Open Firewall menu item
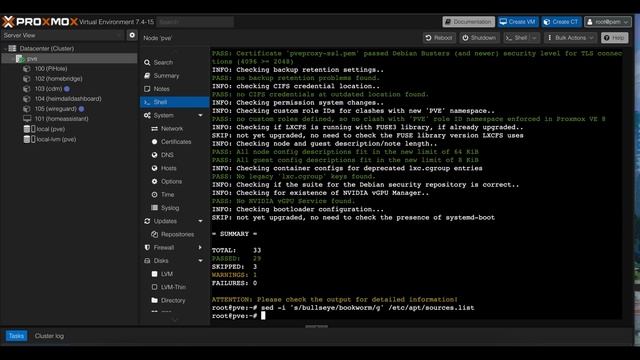This screenshot has width=640, height=360. tap(164, 247)
